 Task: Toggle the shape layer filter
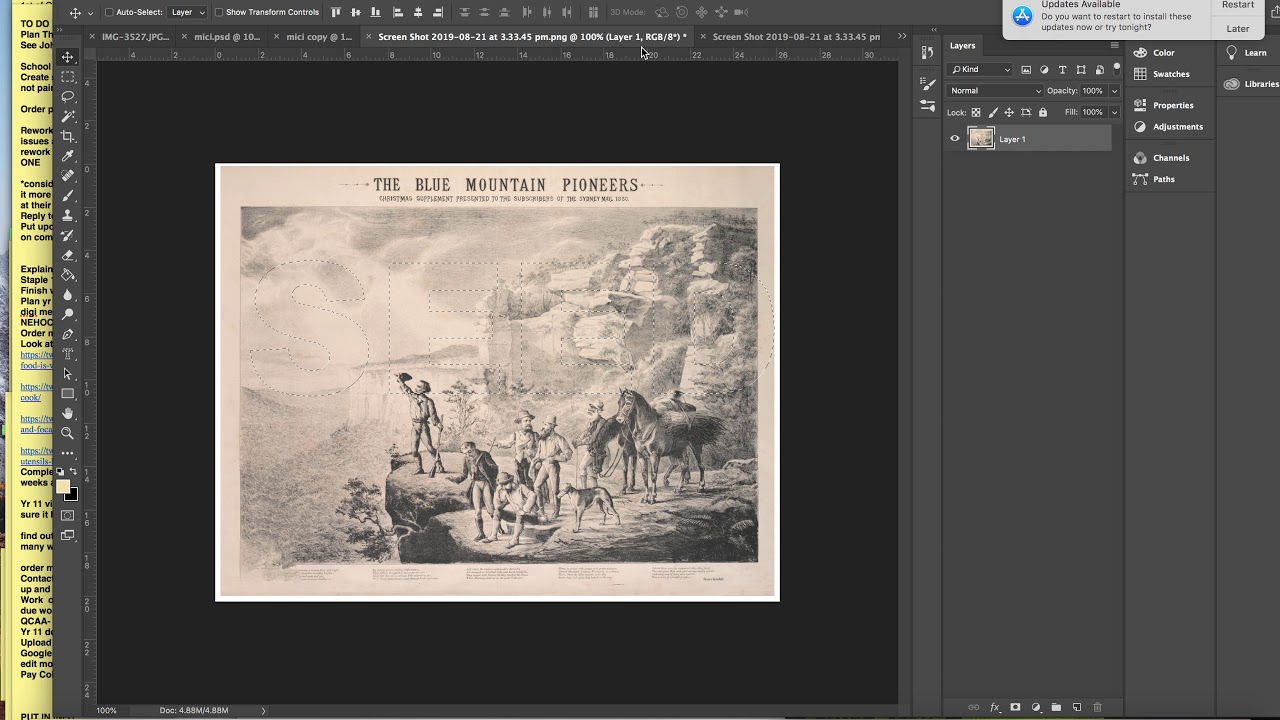click(x=1081, y=70)
